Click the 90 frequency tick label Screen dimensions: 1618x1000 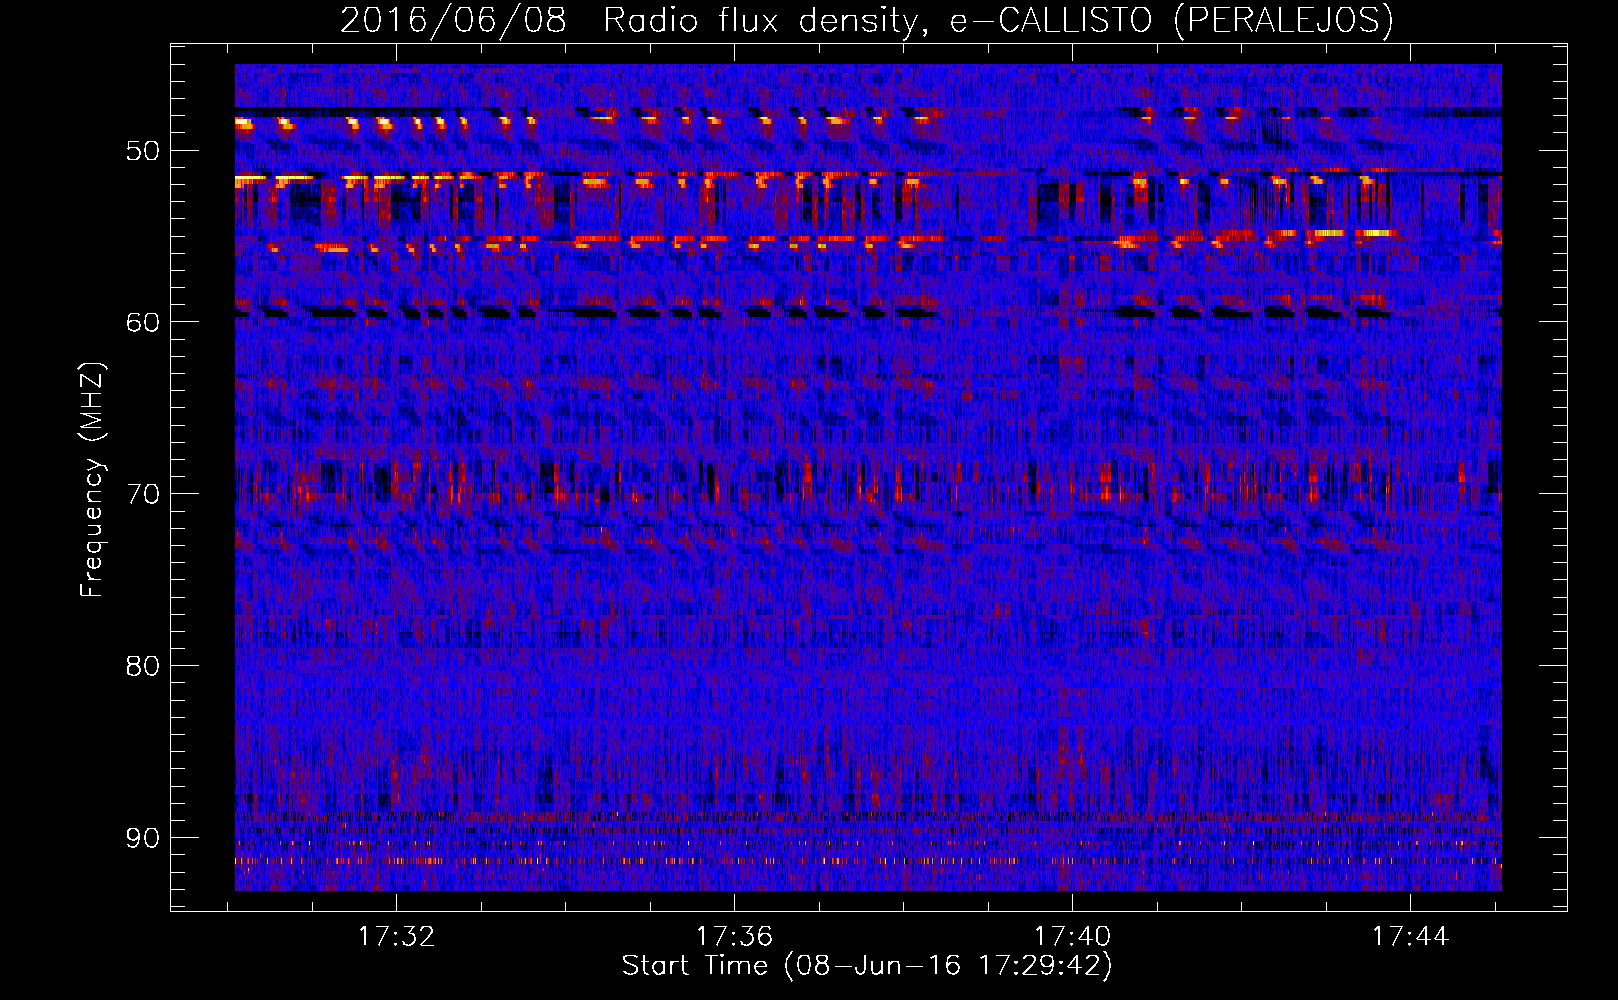click(142, 838)
